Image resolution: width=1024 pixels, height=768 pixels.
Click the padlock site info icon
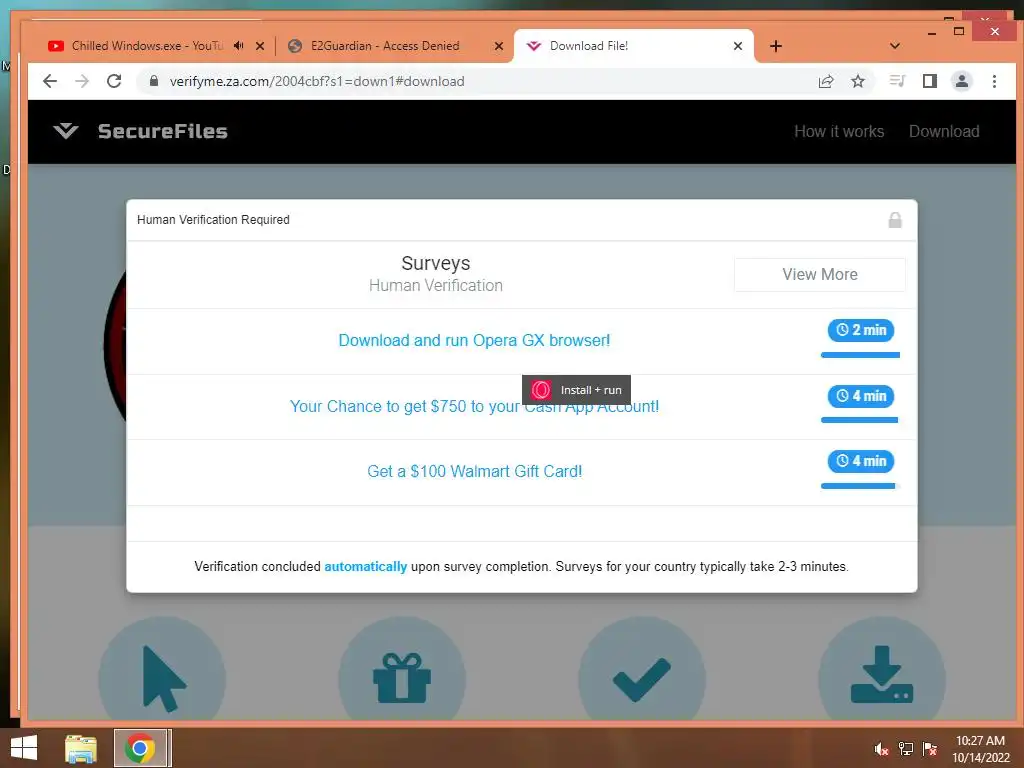154,81
